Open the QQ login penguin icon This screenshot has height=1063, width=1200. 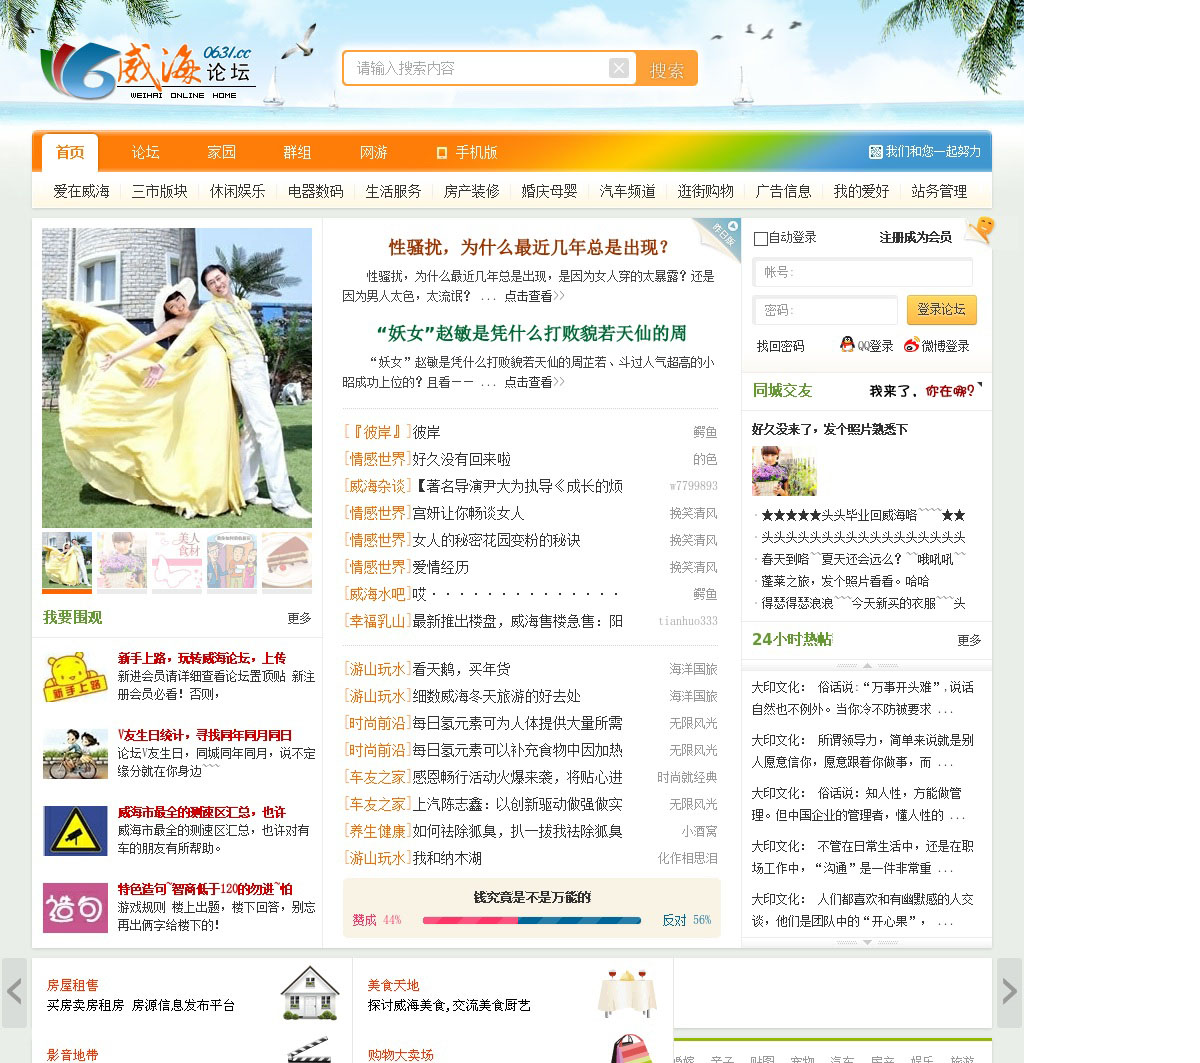847,344
